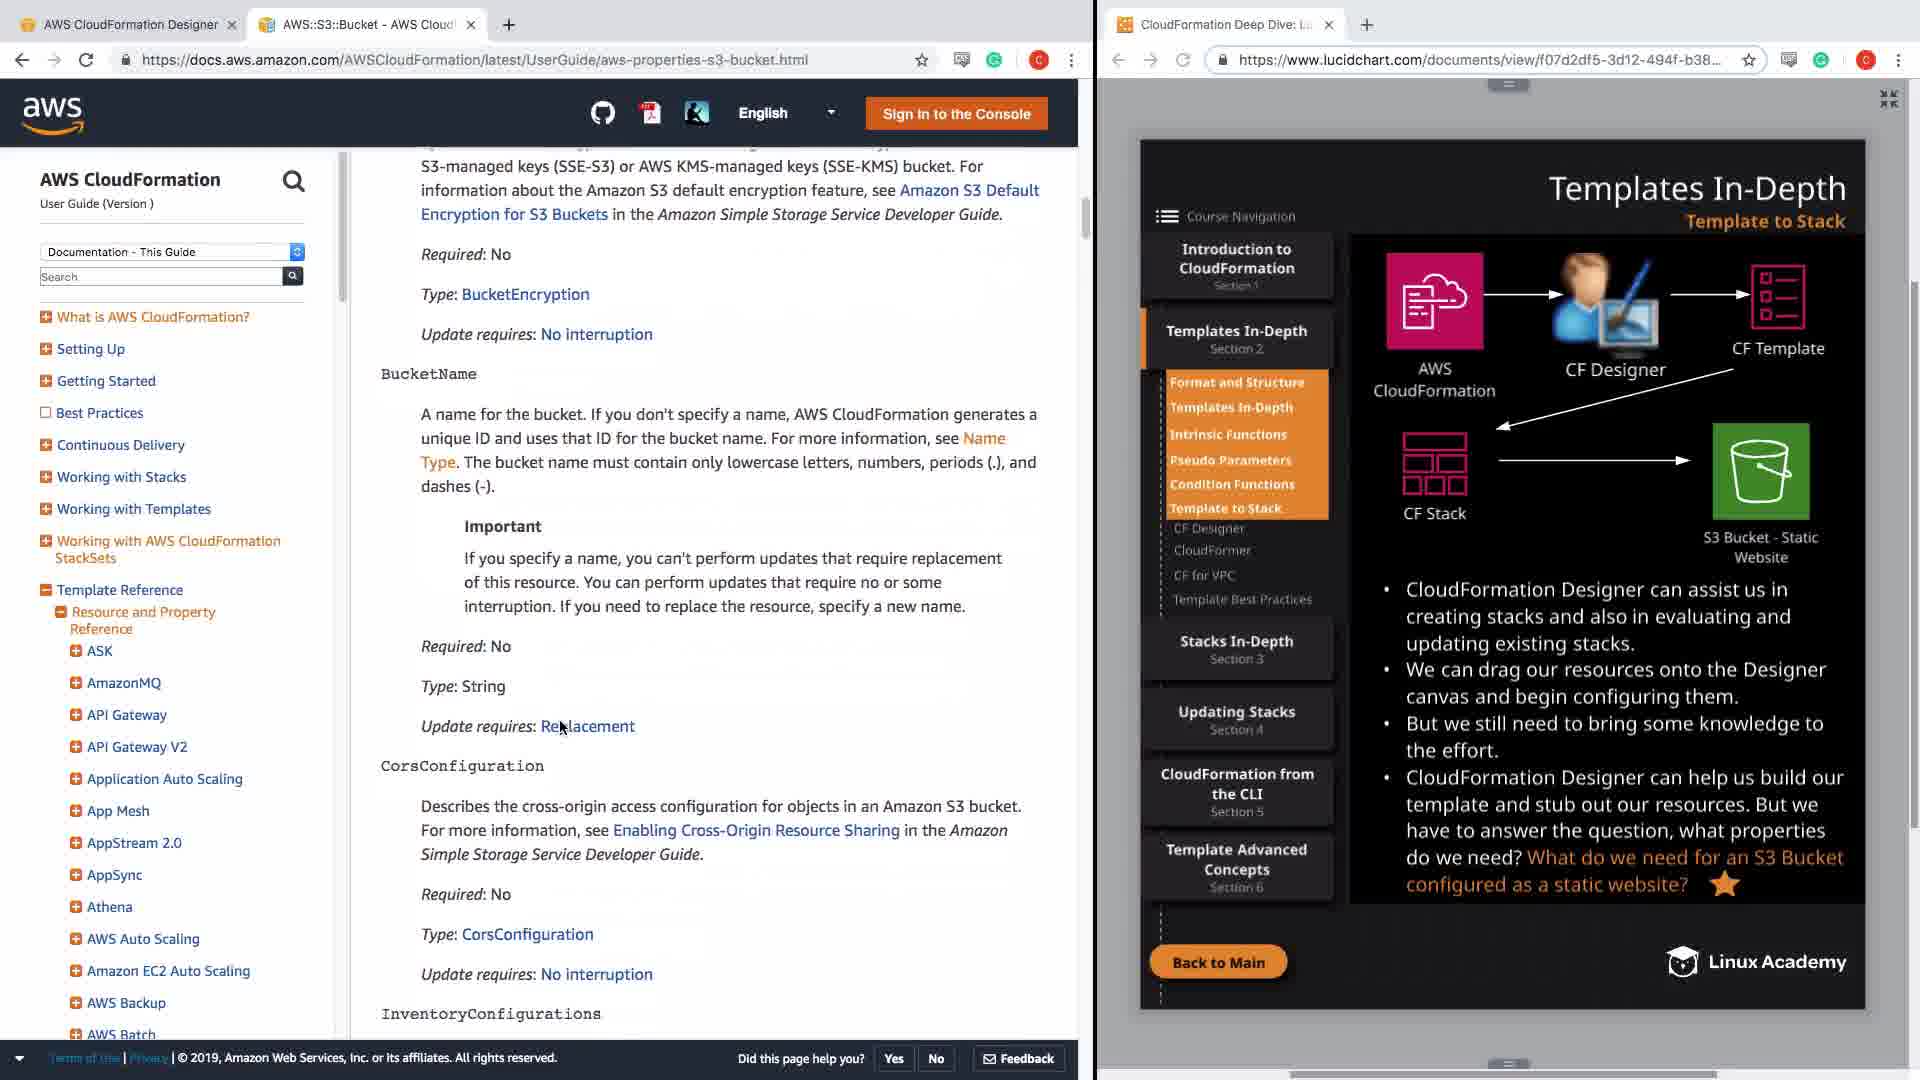Image resolution: width=1920 pixels, height=1080 pixels.
Task: Reload the AWS documentation page
Action: pyautogui.click(x=86, y=60)
